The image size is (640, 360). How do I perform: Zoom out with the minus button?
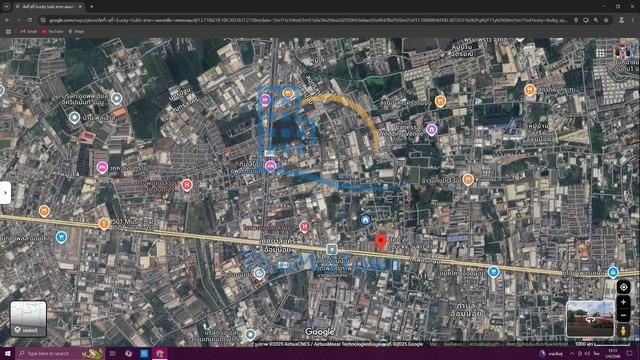pyautogui.click(x=623, y=315)
